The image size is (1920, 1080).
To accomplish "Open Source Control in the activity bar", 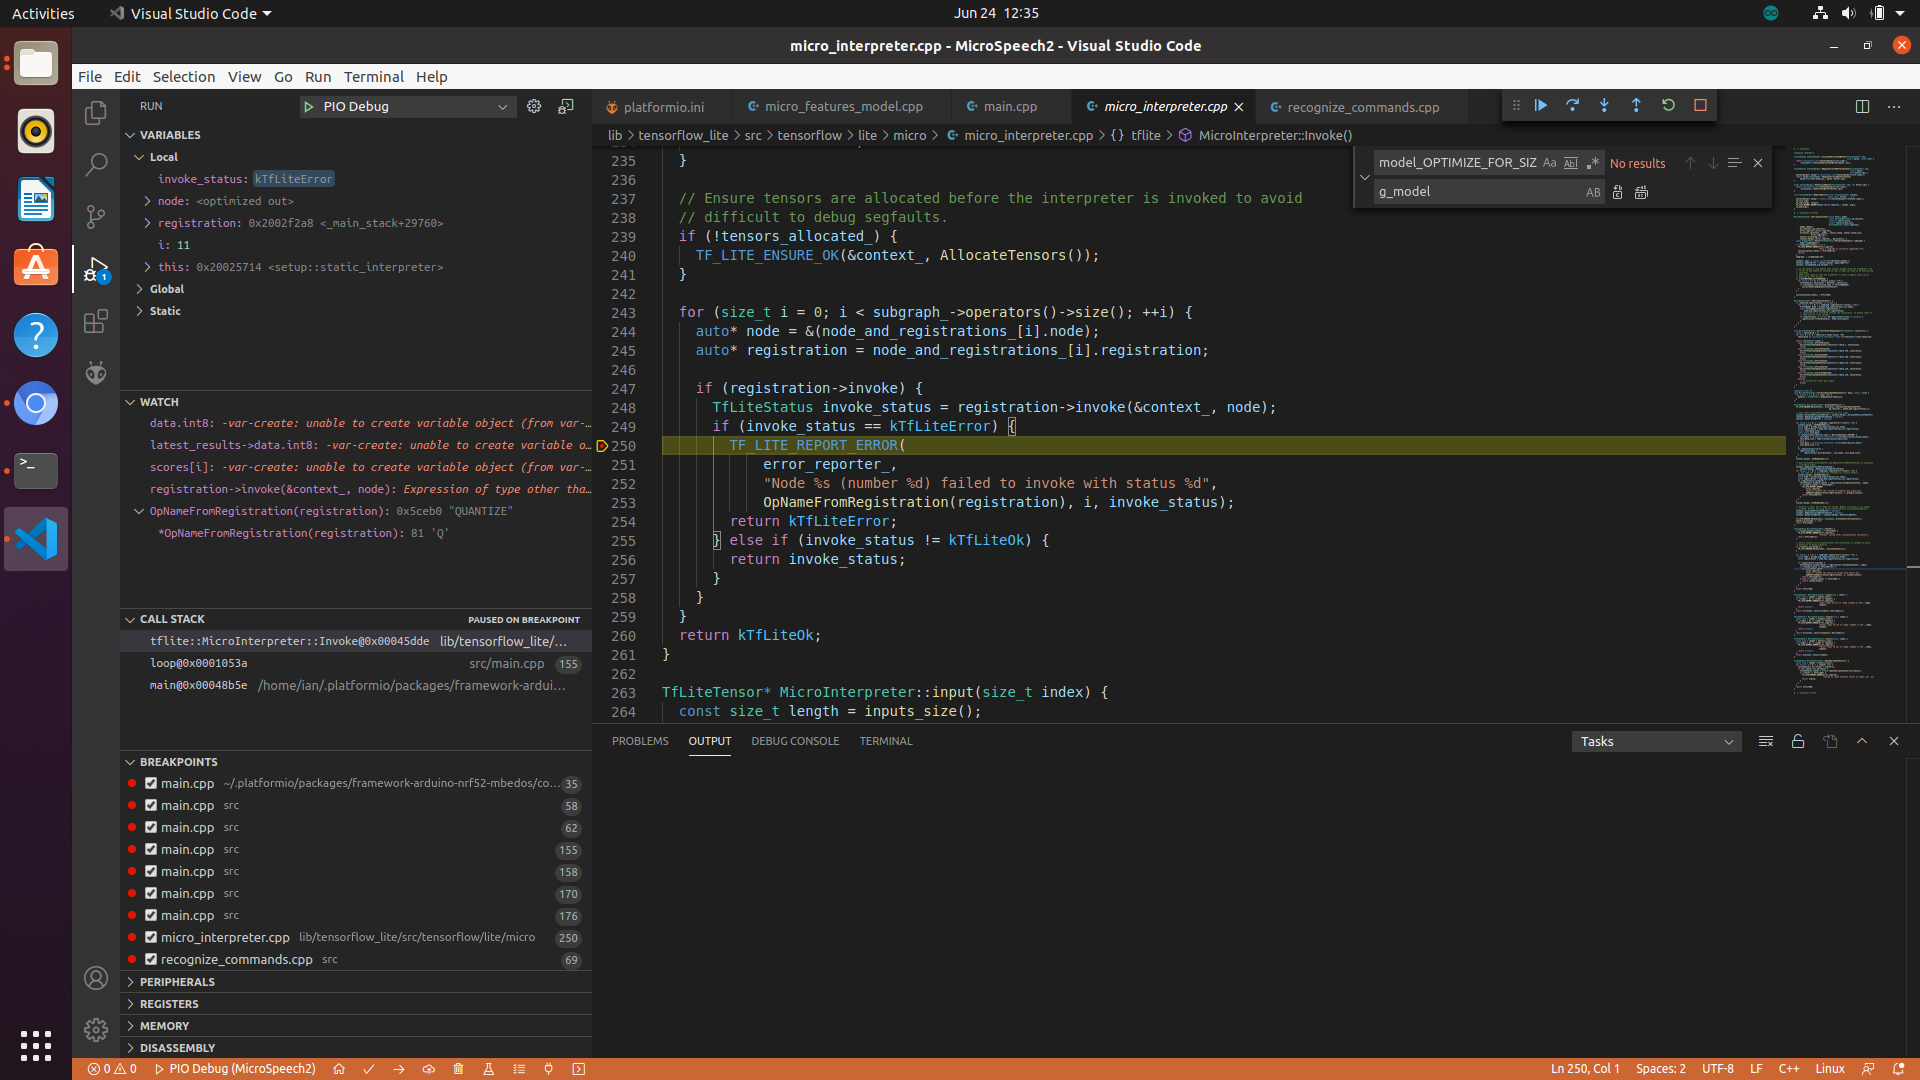I will [95, 216].
